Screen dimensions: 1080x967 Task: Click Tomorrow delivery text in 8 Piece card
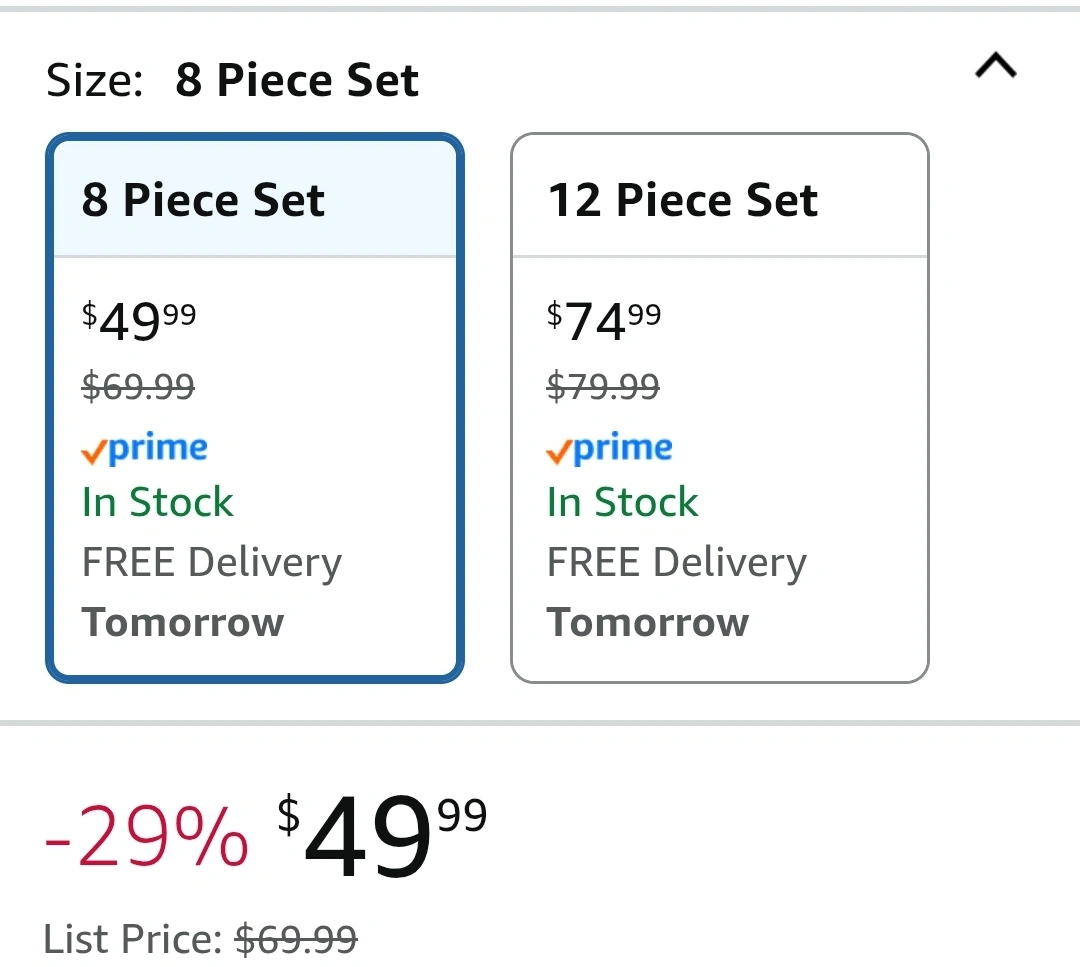pyautogui.click(x=183, y=623)
